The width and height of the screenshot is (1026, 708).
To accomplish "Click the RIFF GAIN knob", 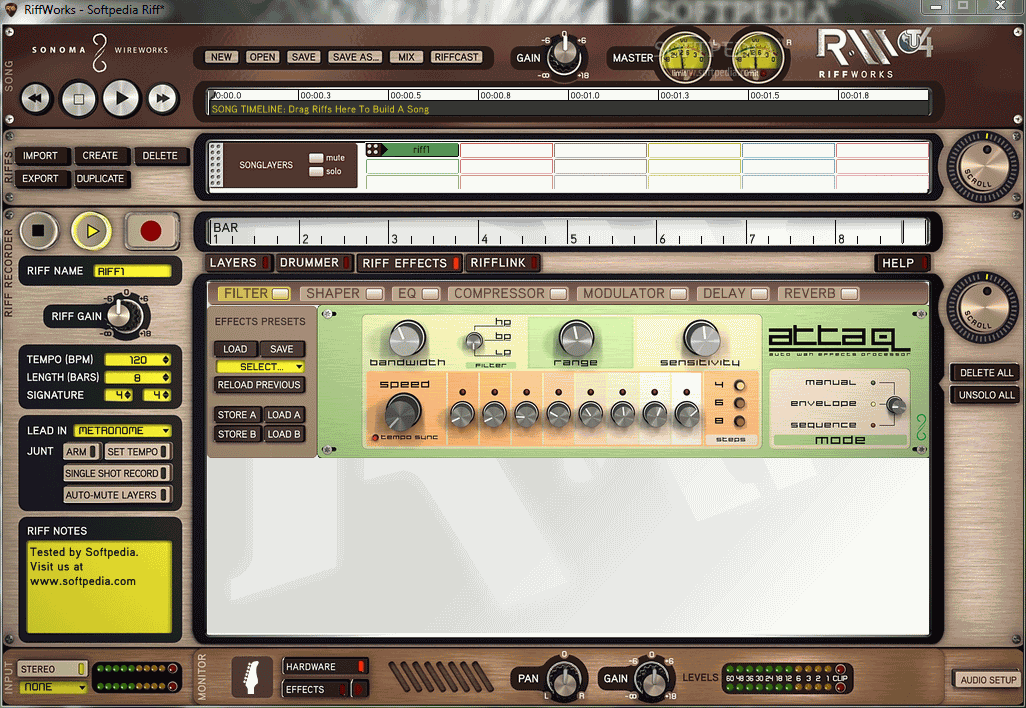I will pyautogui.click(x=121, y=314).
